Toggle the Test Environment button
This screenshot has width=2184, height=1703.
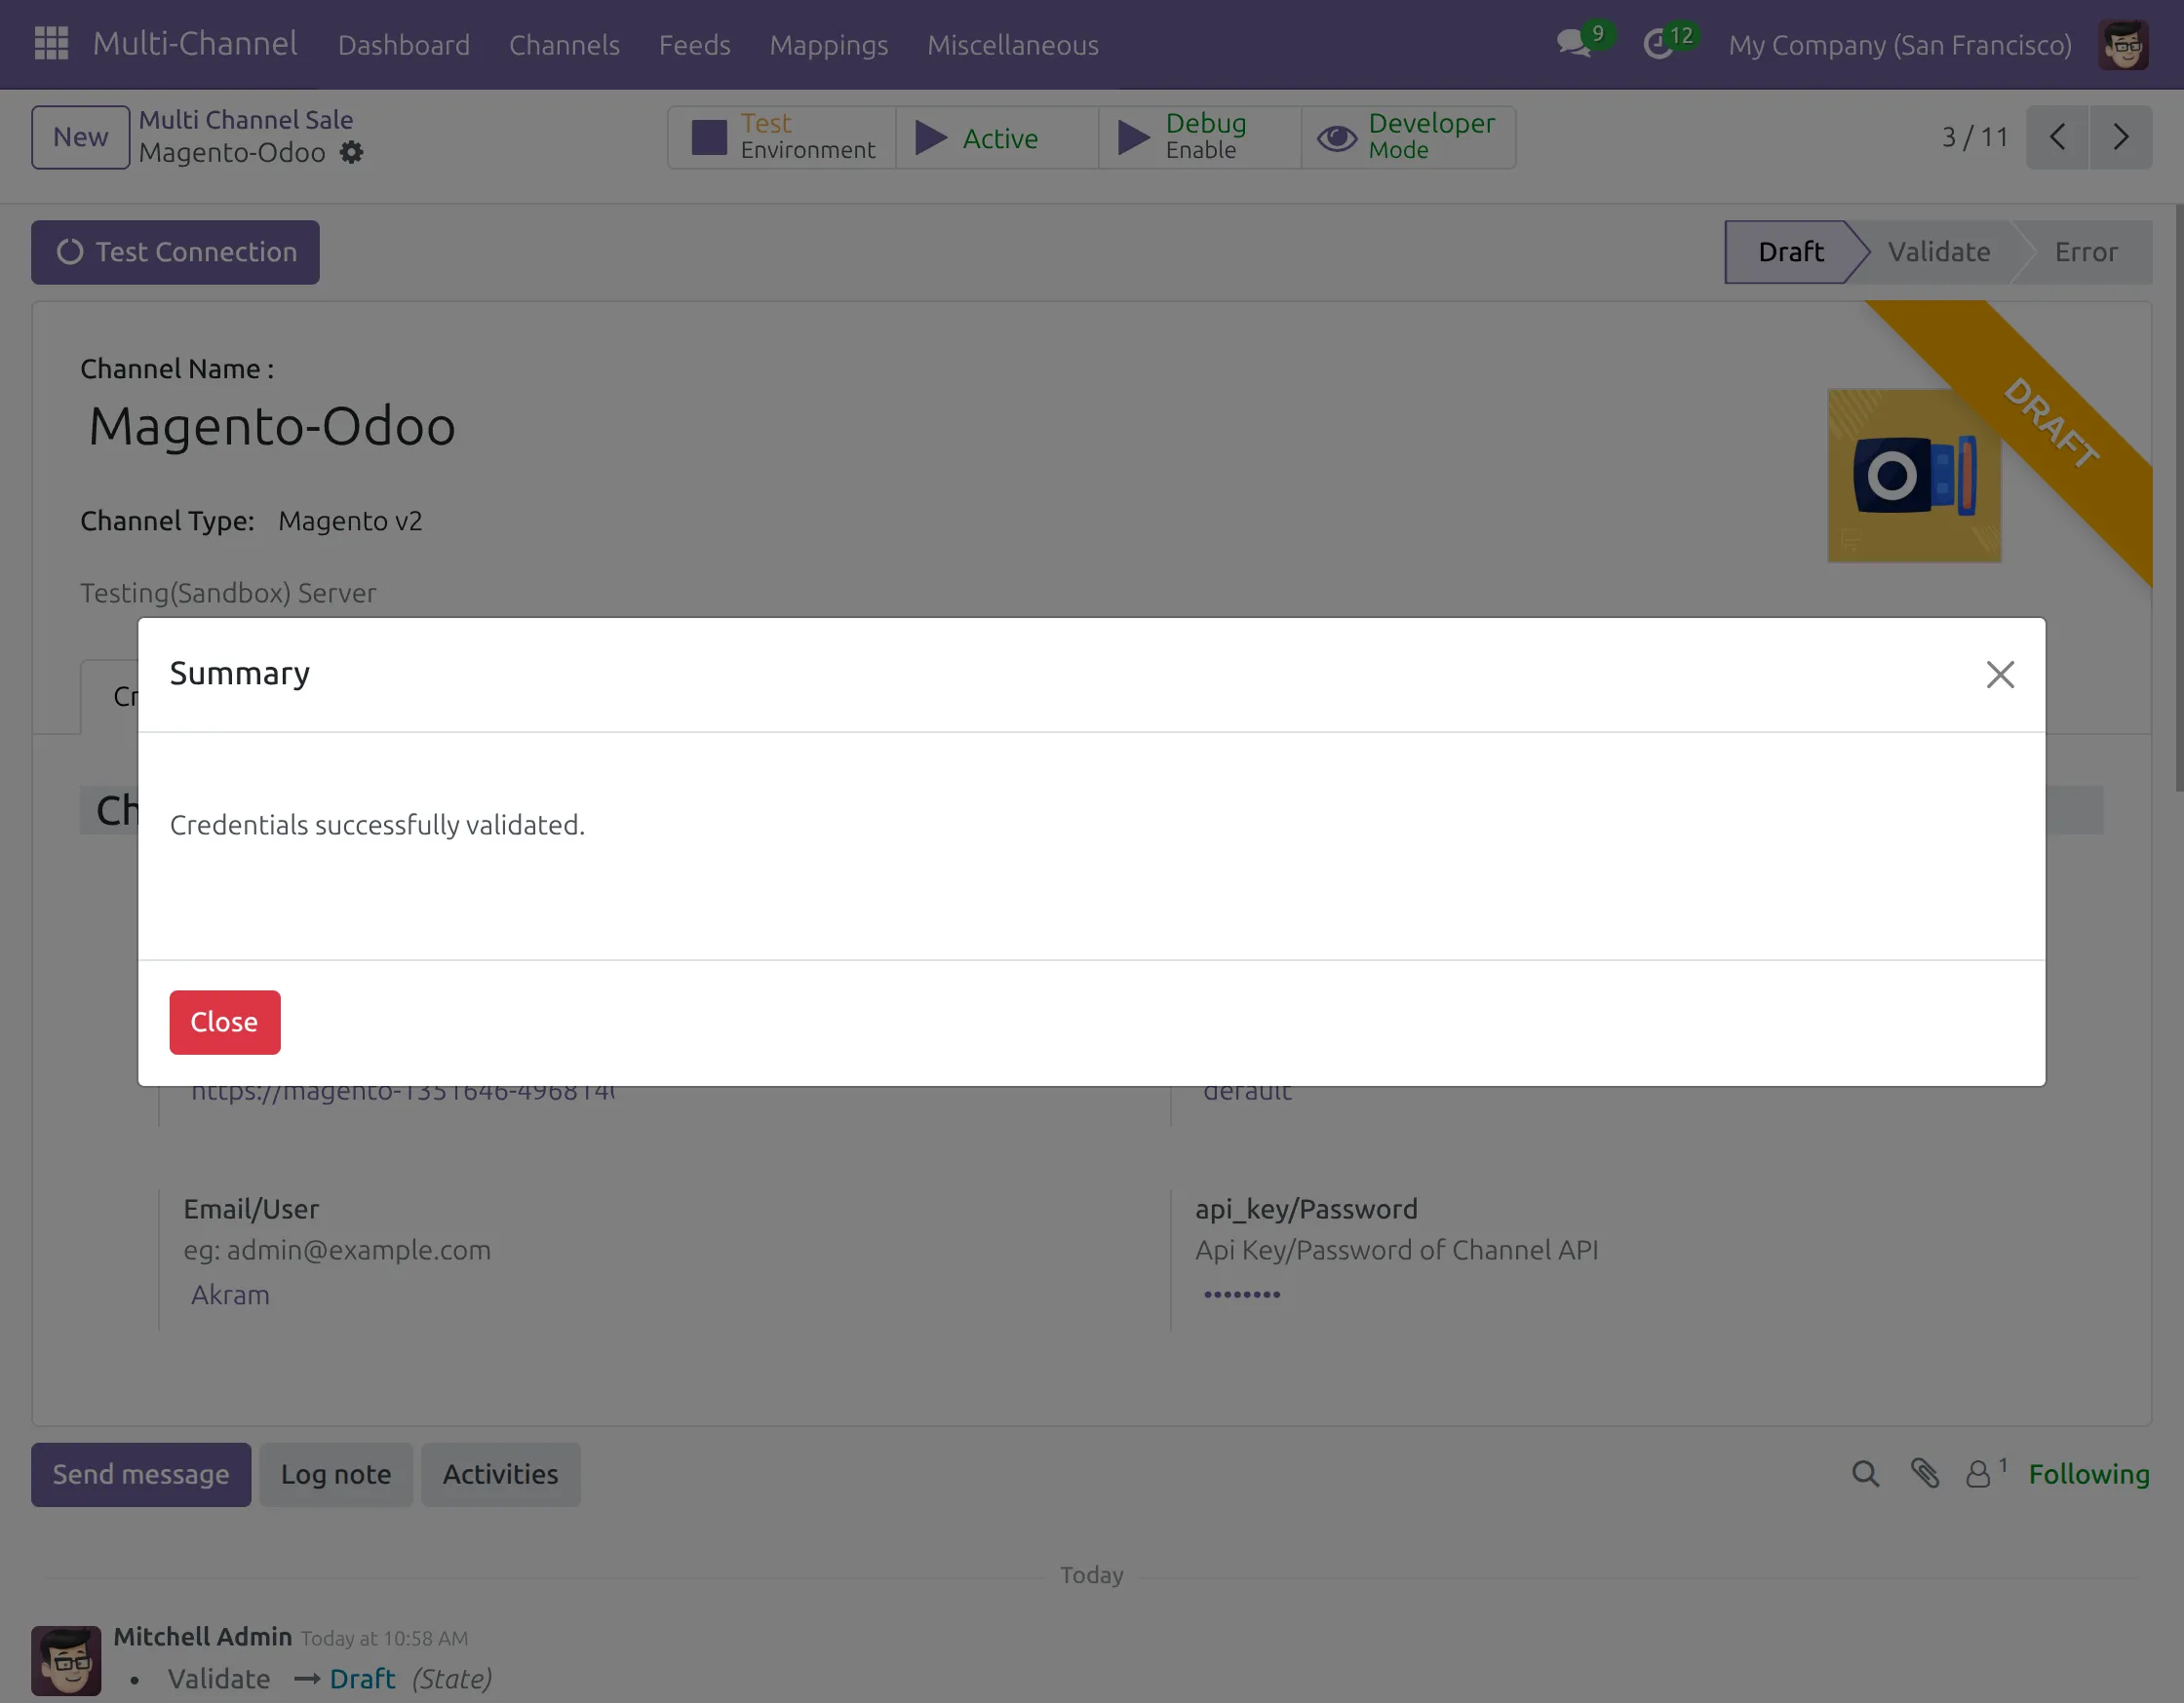782,137
